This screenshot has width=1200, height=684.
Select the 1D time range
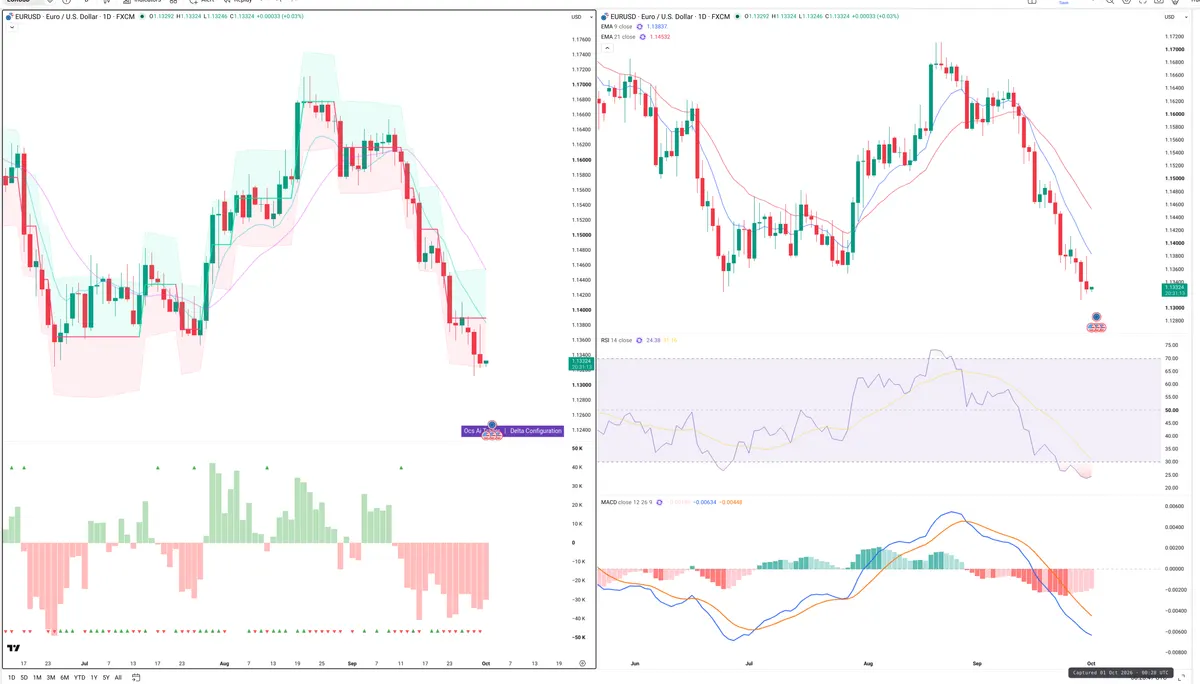click(12, 678)
